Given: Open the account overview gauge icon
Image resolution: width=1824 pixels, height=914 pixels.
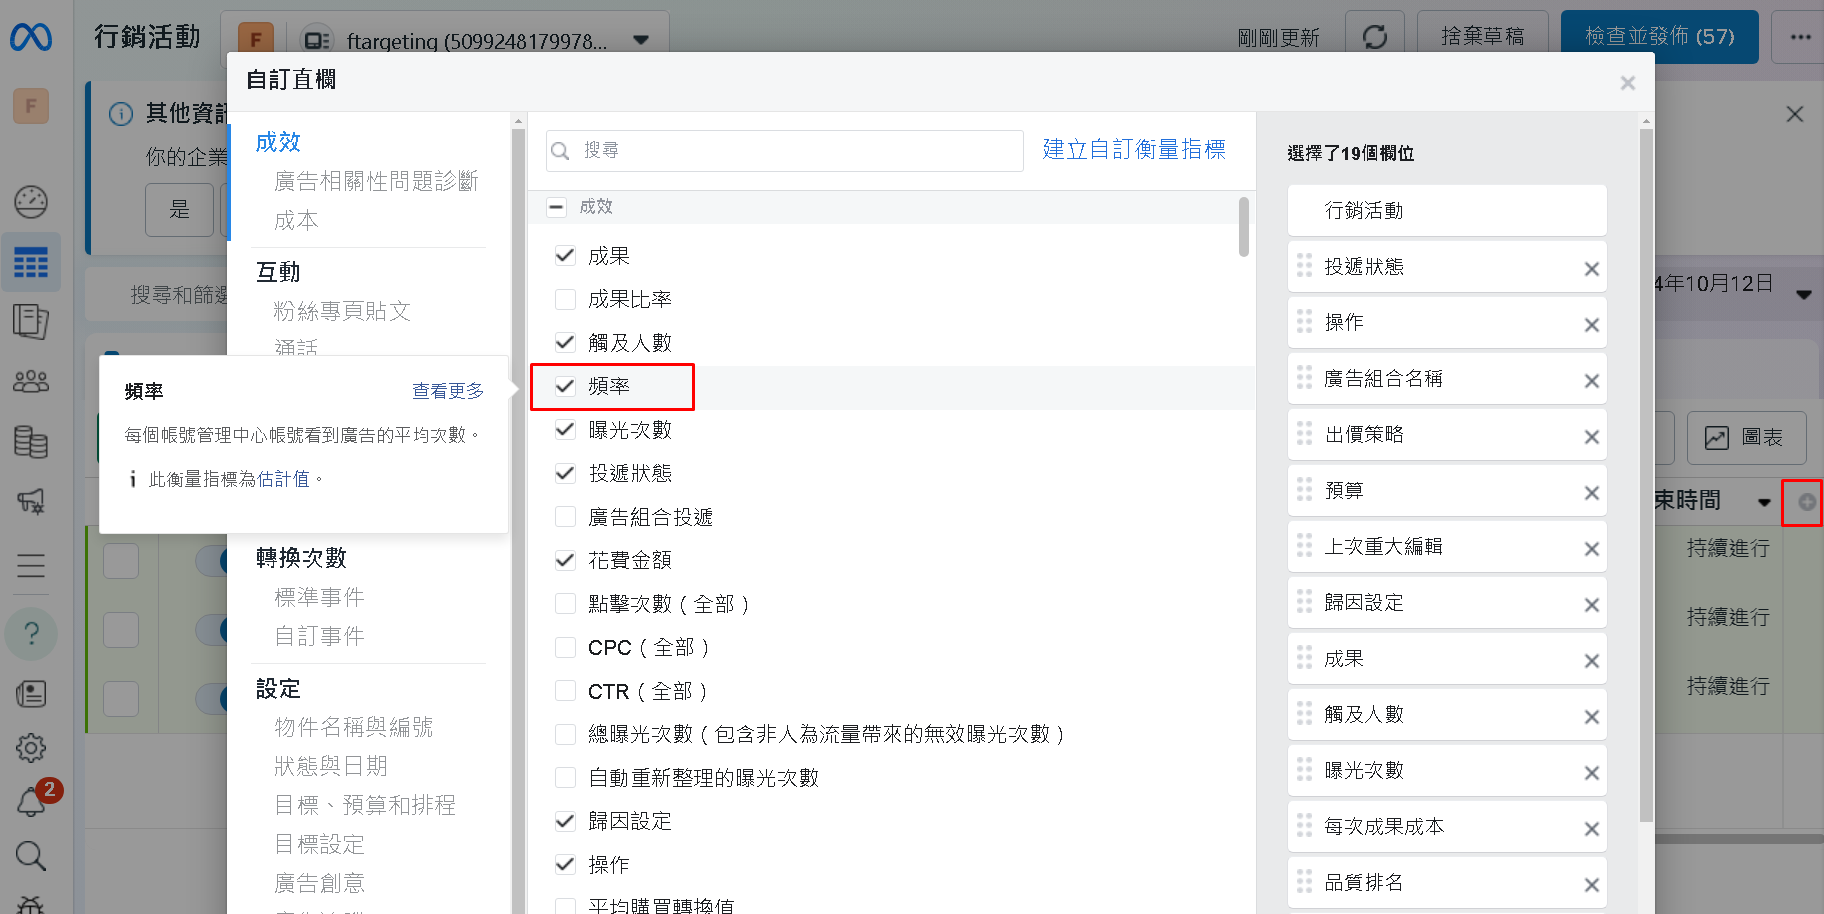Looking at the screenshot, I should click(x=31, y=202).
